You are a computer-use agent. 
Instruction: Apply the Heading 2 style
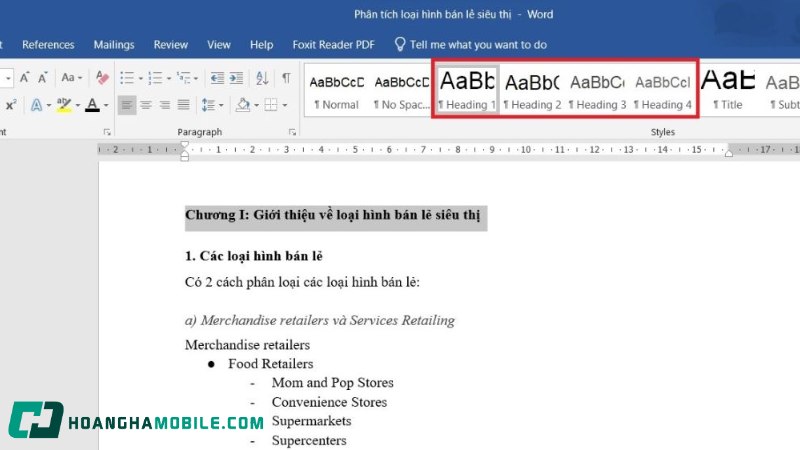coord(532,89)
